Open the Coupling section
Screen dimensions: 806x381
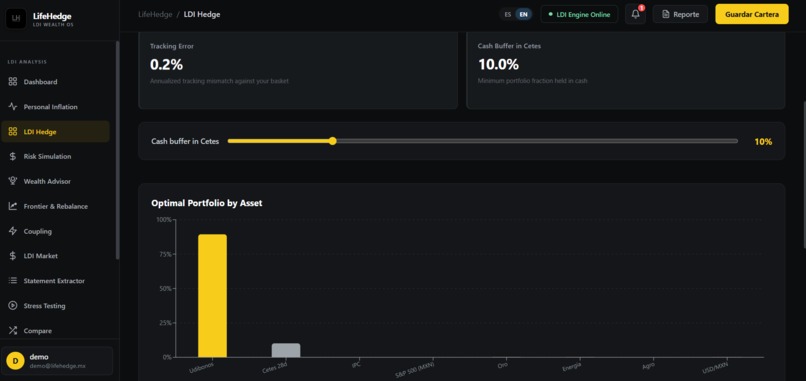56,231
